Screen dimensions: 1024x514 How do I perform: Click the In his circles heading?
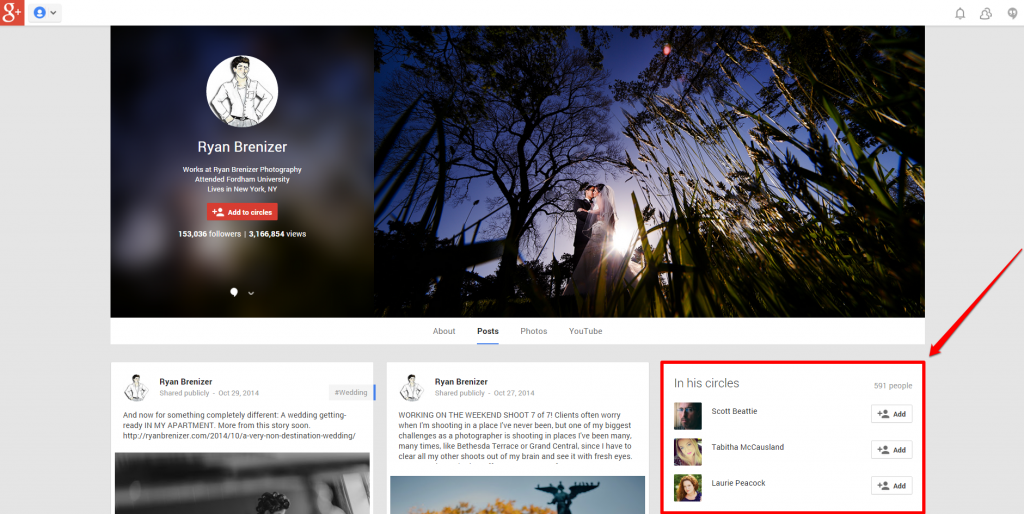pos(707,383)
